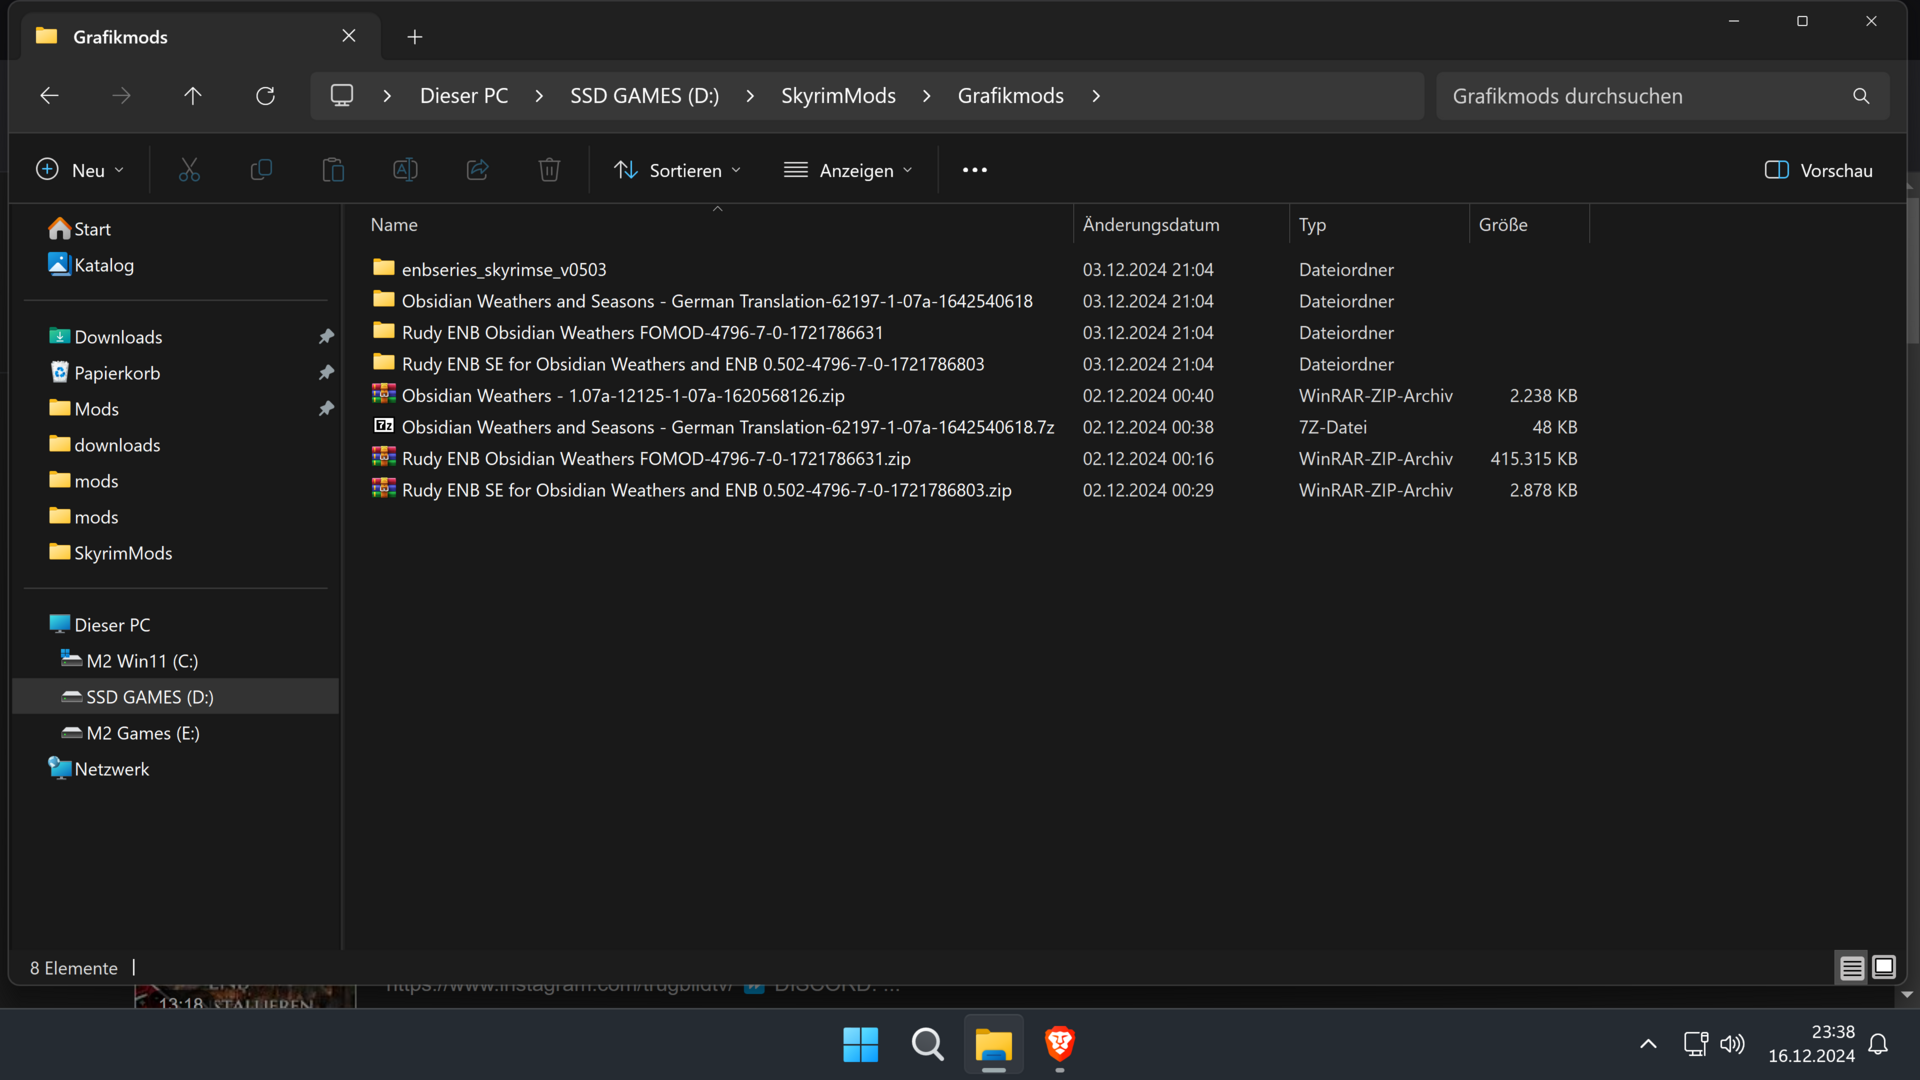Open the more options ellipsis menu
Screen dimensions: 1920x1080
(975, 170)
